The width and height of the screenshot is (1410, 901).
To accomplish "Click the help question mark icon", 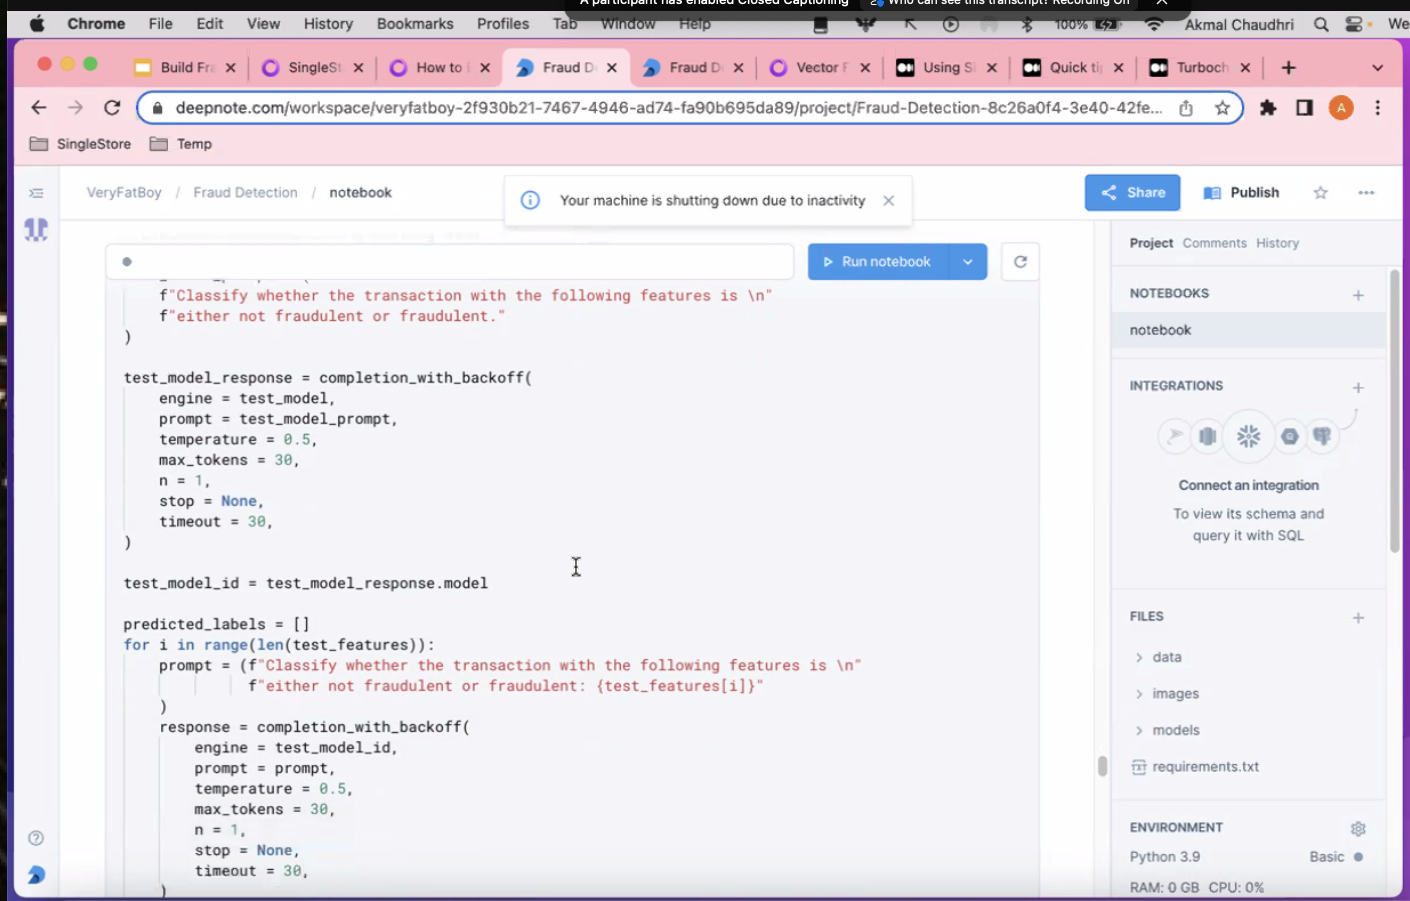I will coord(36,838).
